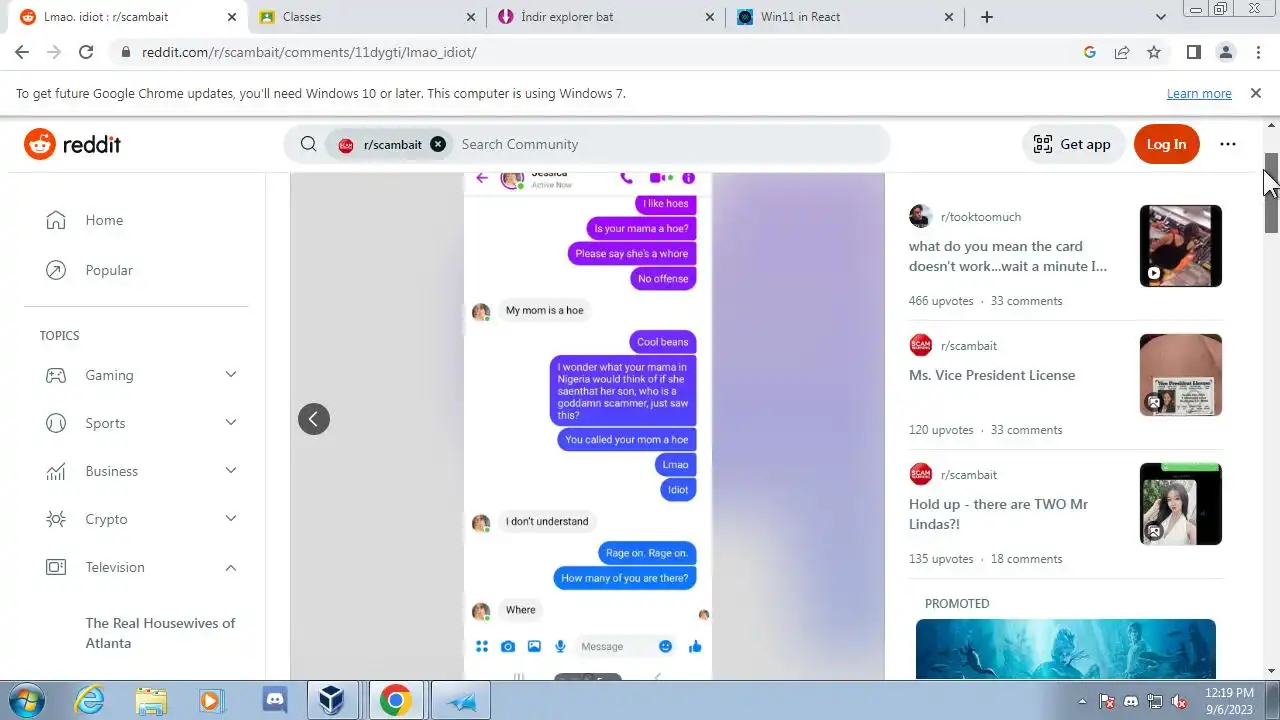Remove the r/scambait search filter
Viewport: 1280px width, 720px height.
point(438,144)
